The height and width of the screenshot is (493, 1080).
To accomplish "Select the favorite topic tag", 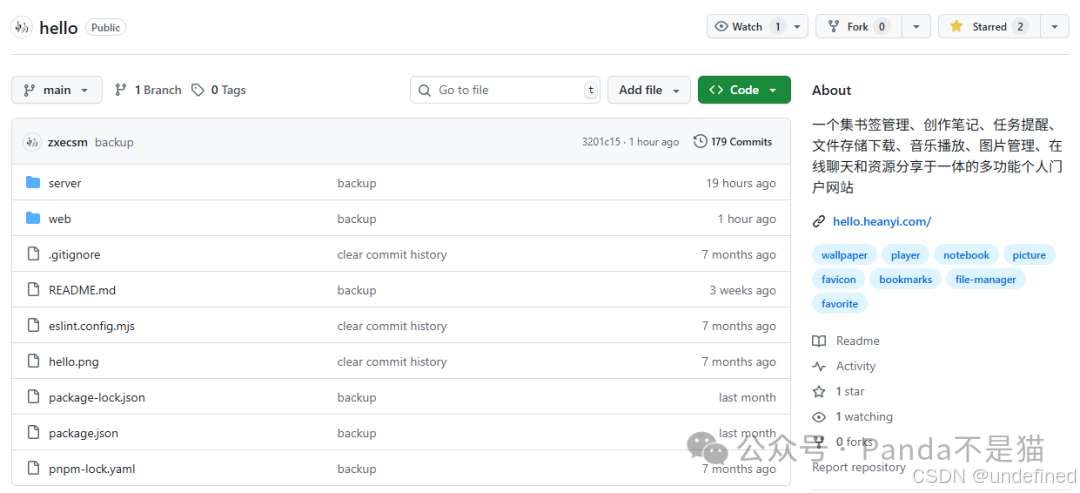I will (840, 303).
